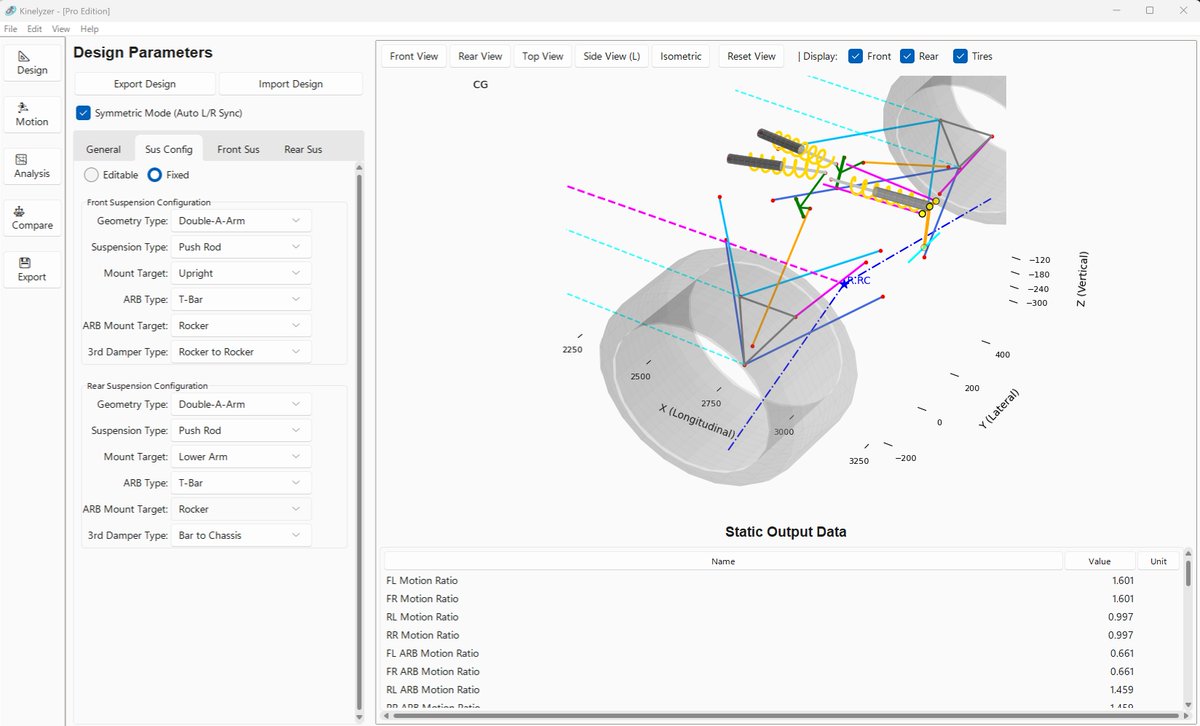Switch to the General tab

click(x=104, y=149)
